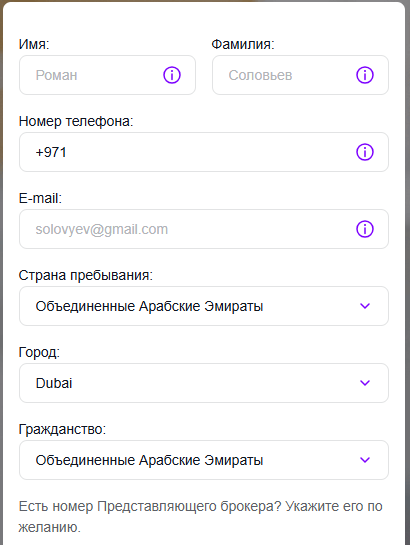Click the Представляющего брокера hint text

pyautogui.click(x=200, y=517)
